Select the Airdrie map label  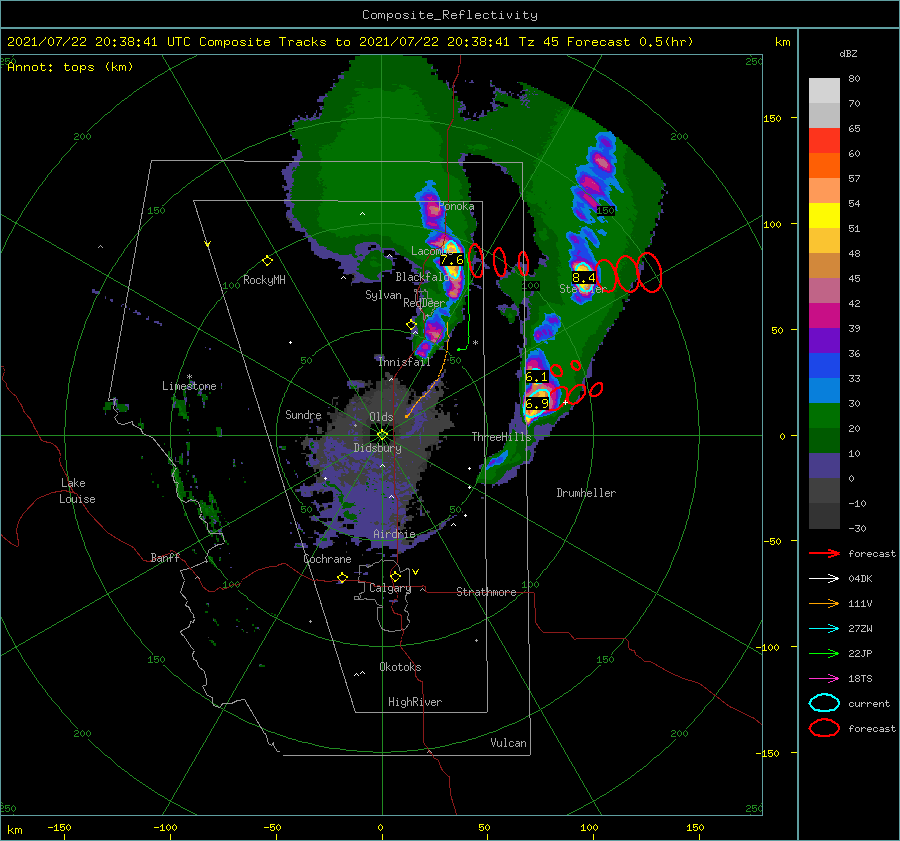tap(394, 534)
